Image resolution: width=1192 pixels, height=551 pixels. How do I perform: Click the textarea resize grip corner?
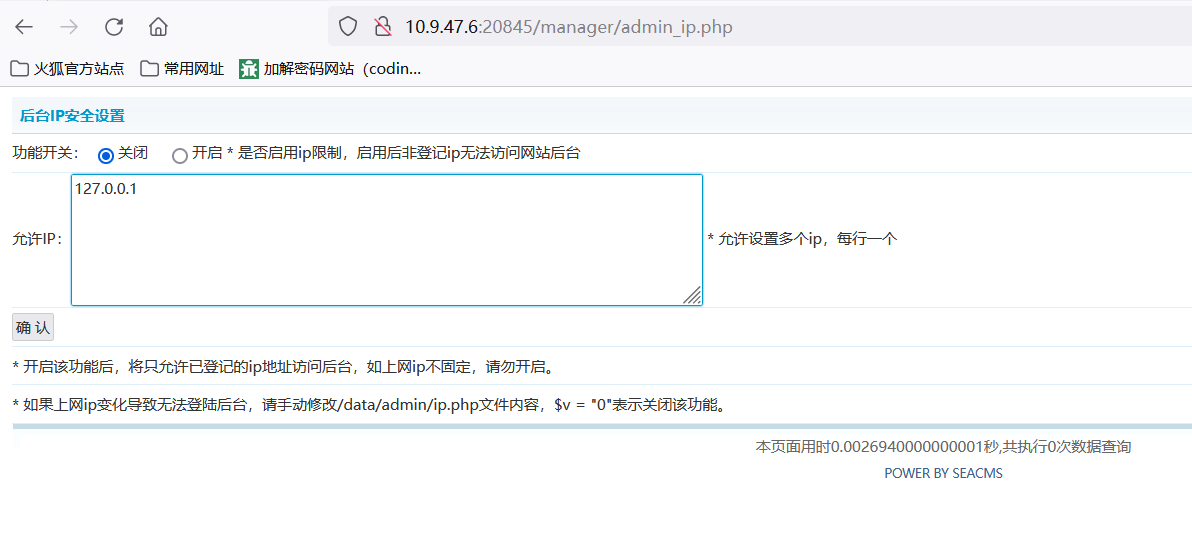(693, 296)
